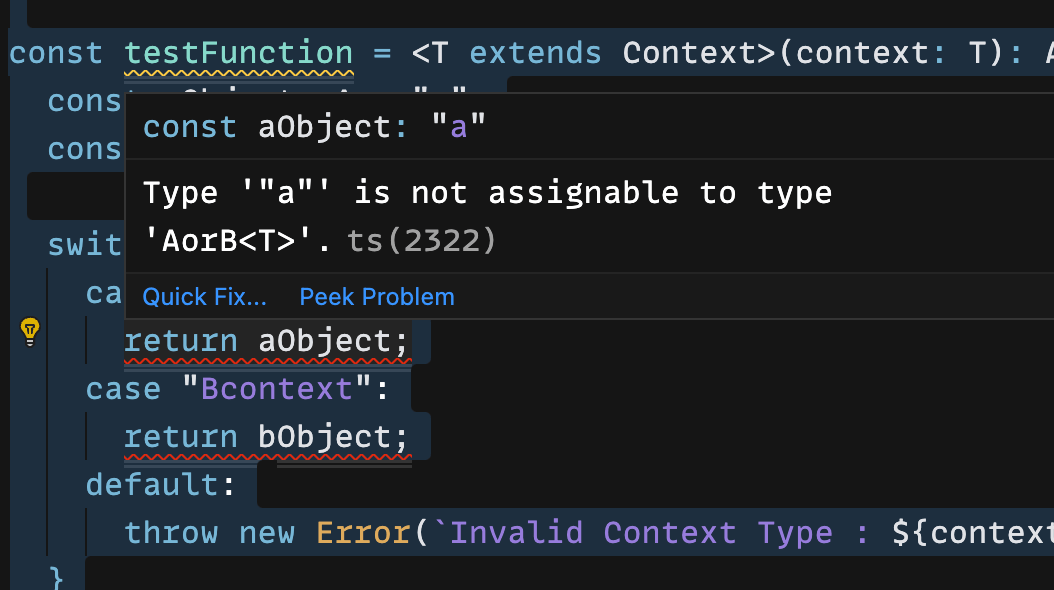Click the throw keyword

tap(171, 533)
